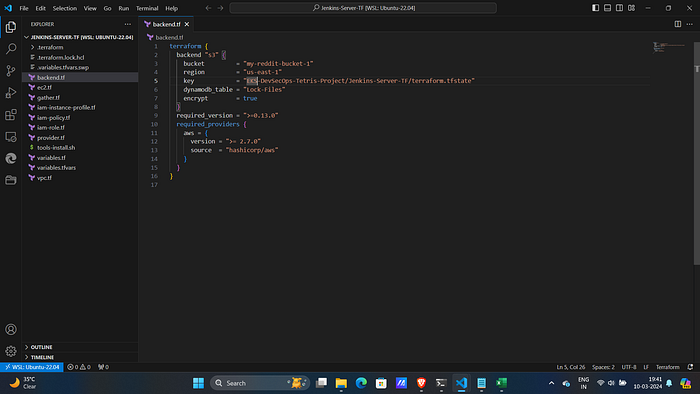
Task: Open editor more actions ellipsis
Action: click(690, 24)
